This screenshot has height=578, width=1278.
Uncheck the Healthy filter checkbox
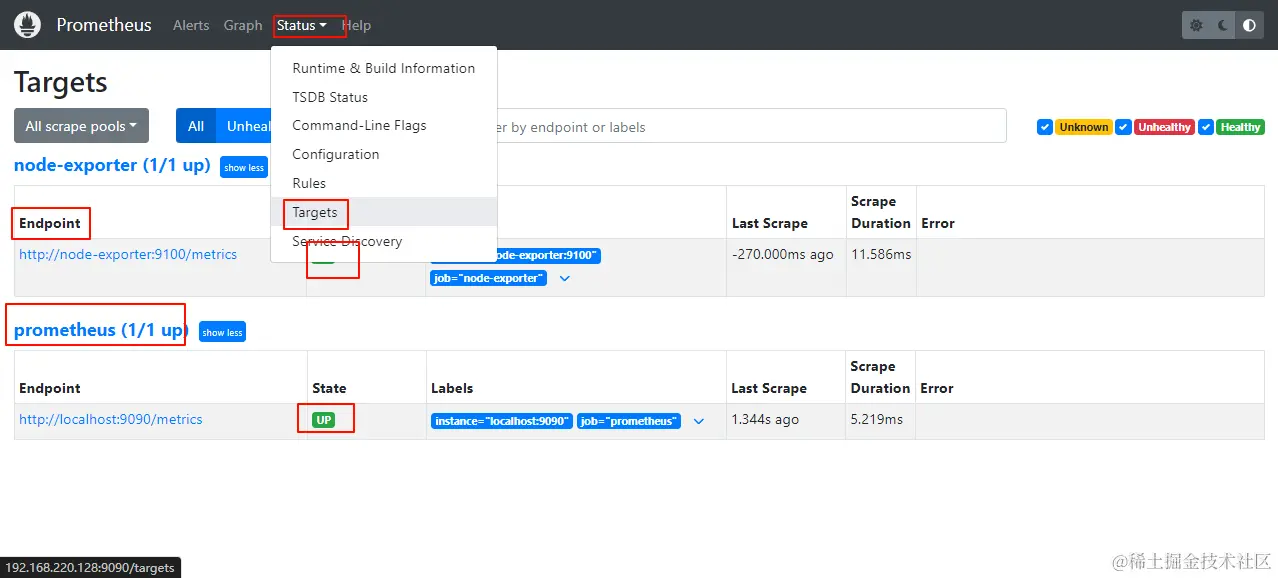1206,127
